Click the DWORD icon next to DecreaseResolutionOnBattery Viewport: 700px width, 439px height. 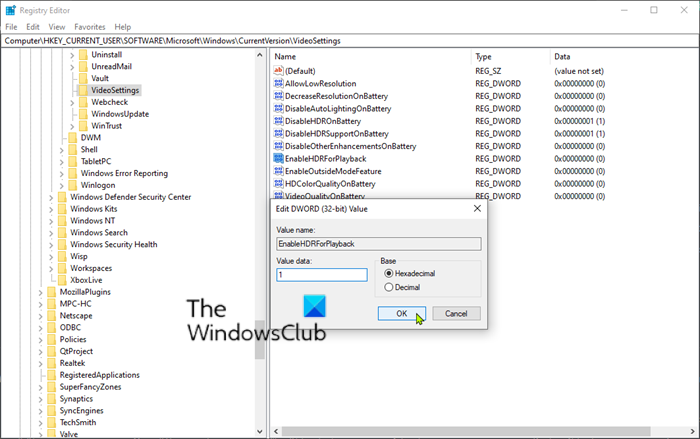[x=279, y=96]
